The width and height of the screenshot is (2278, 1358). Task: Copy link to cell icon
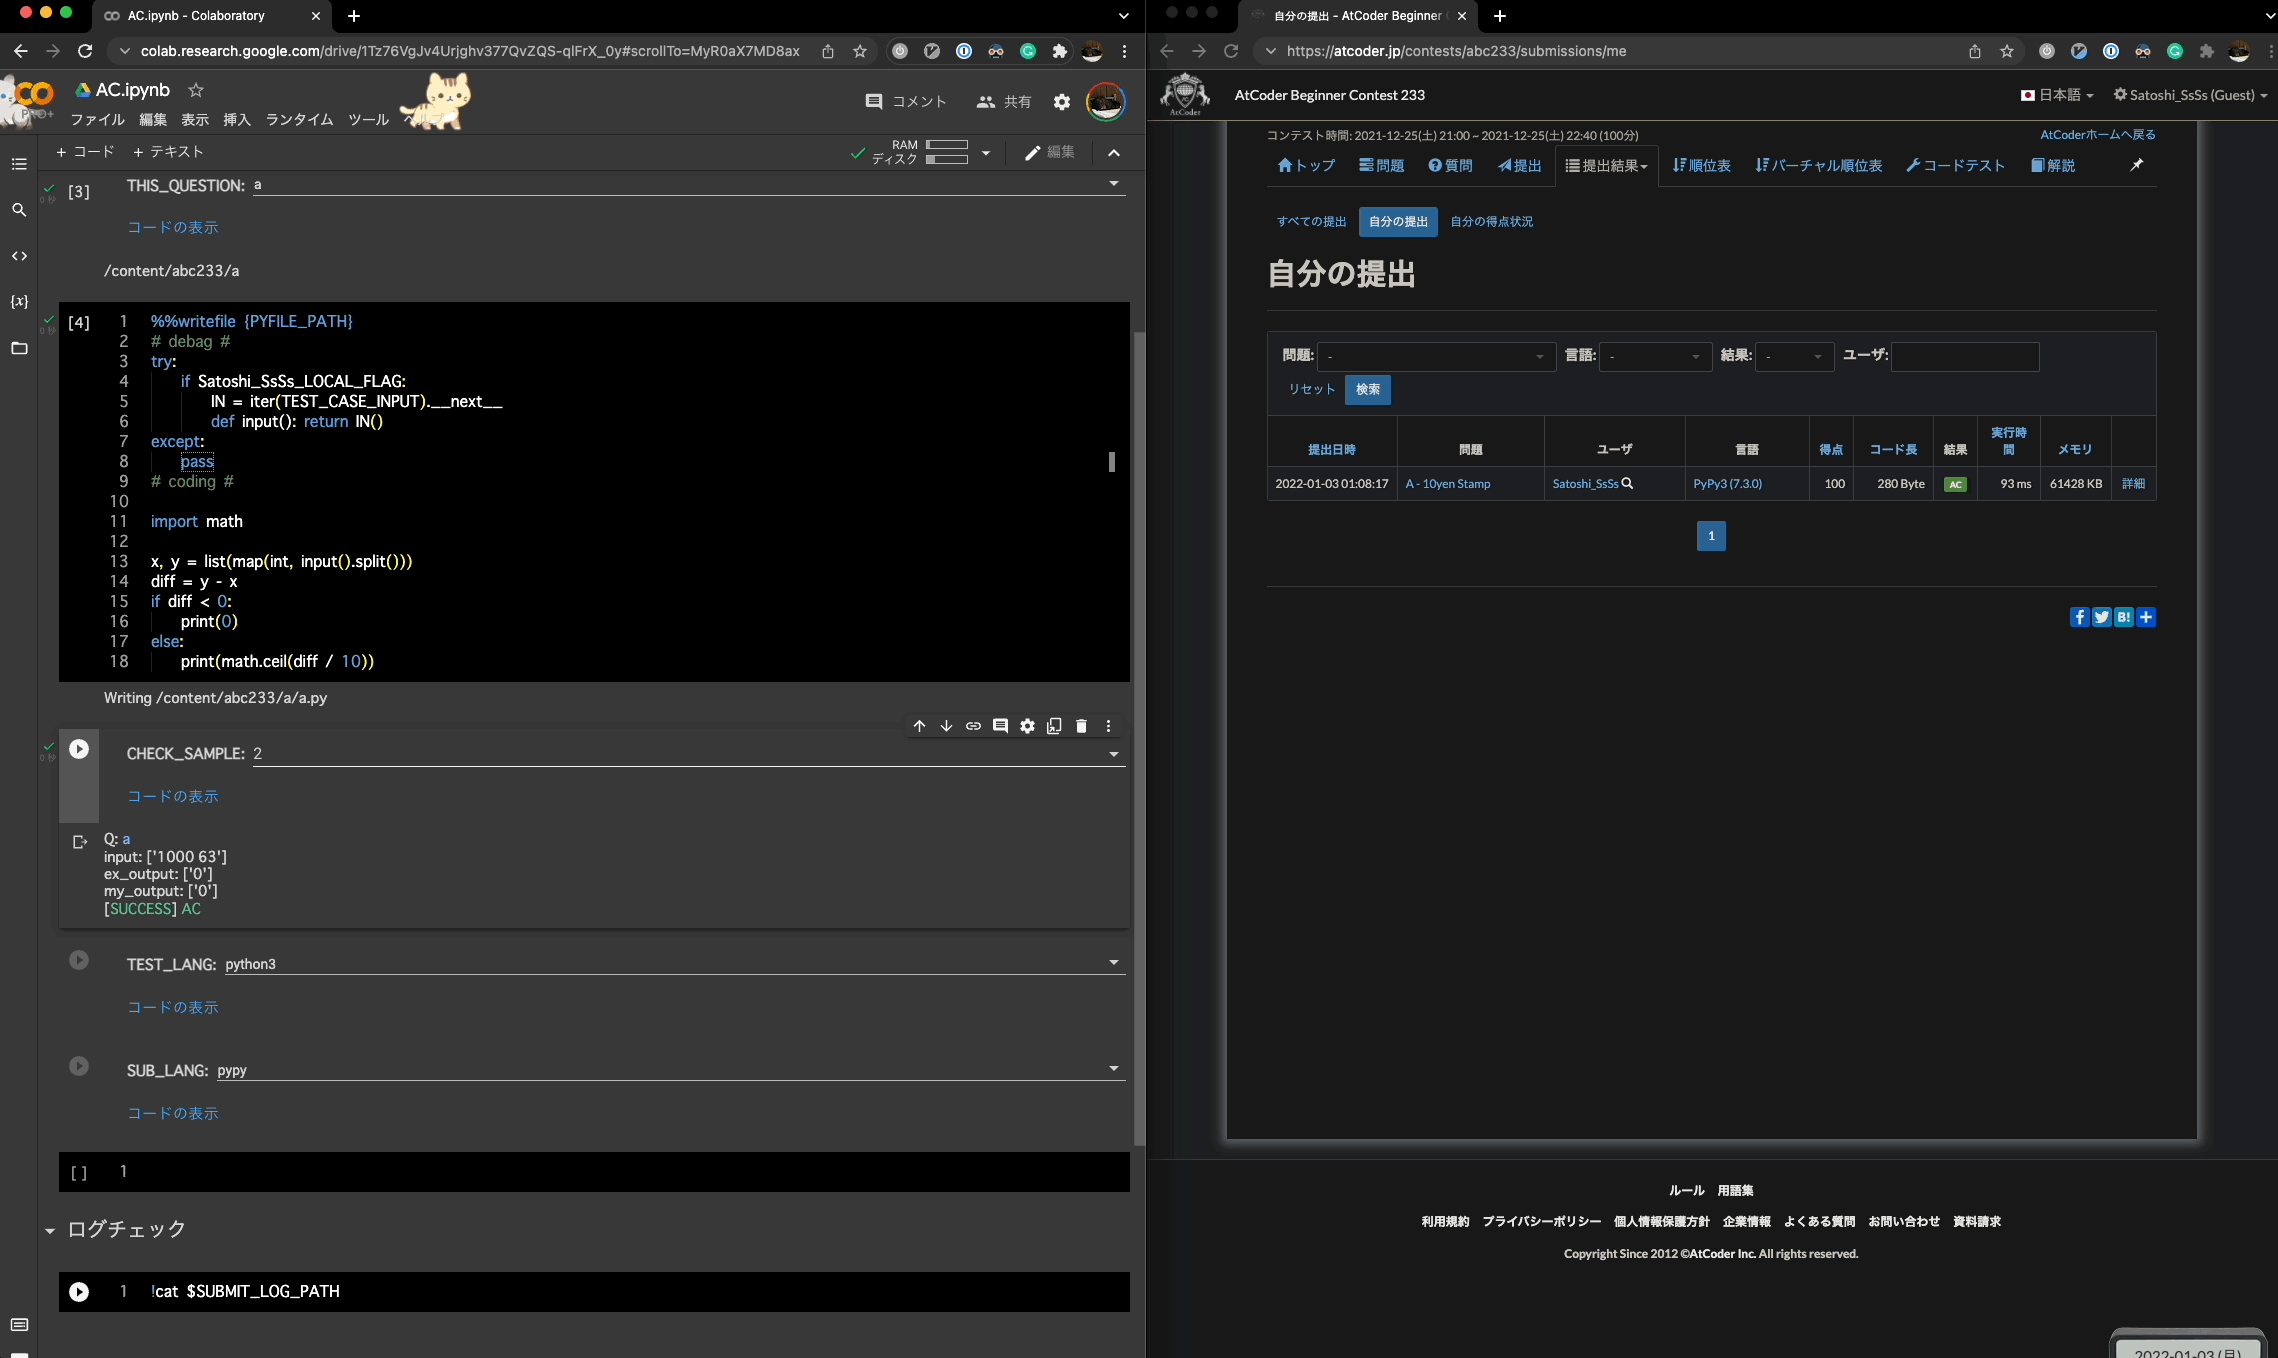click(973, 726)
